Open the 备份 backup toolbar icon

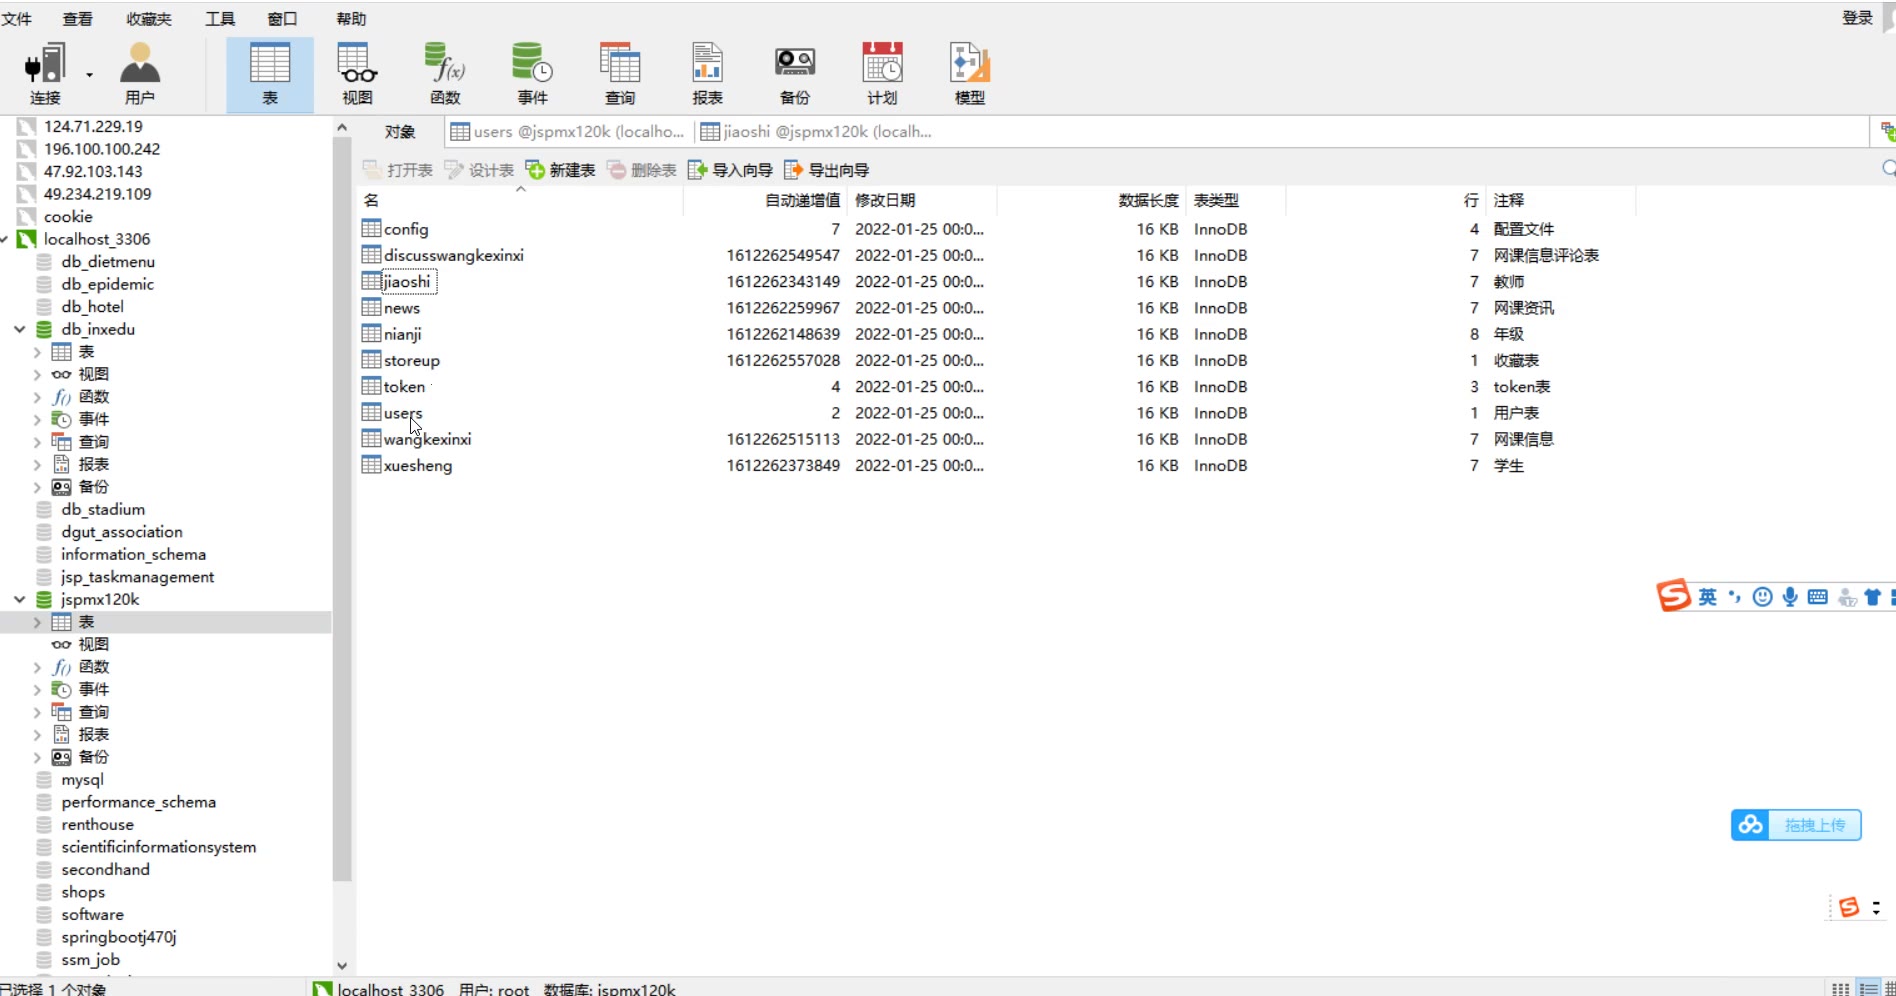[795, 74]
